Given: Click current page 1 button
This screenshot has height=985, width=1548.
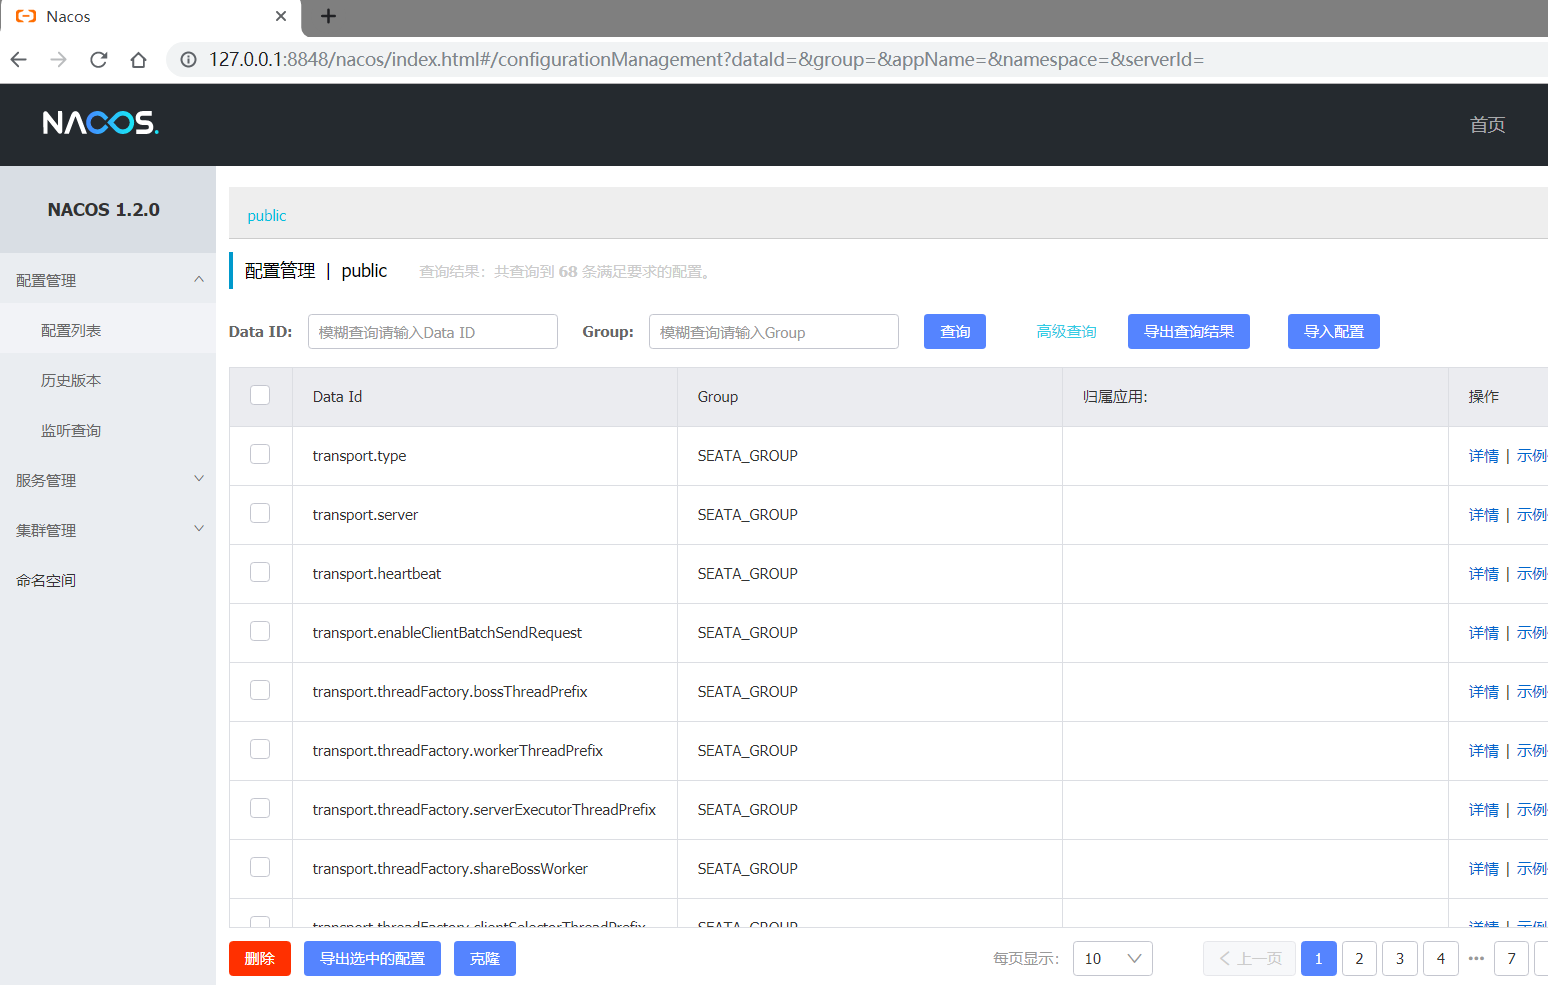Looking at the screenshot, I should pyautogui.click(x=1318, y=958).
